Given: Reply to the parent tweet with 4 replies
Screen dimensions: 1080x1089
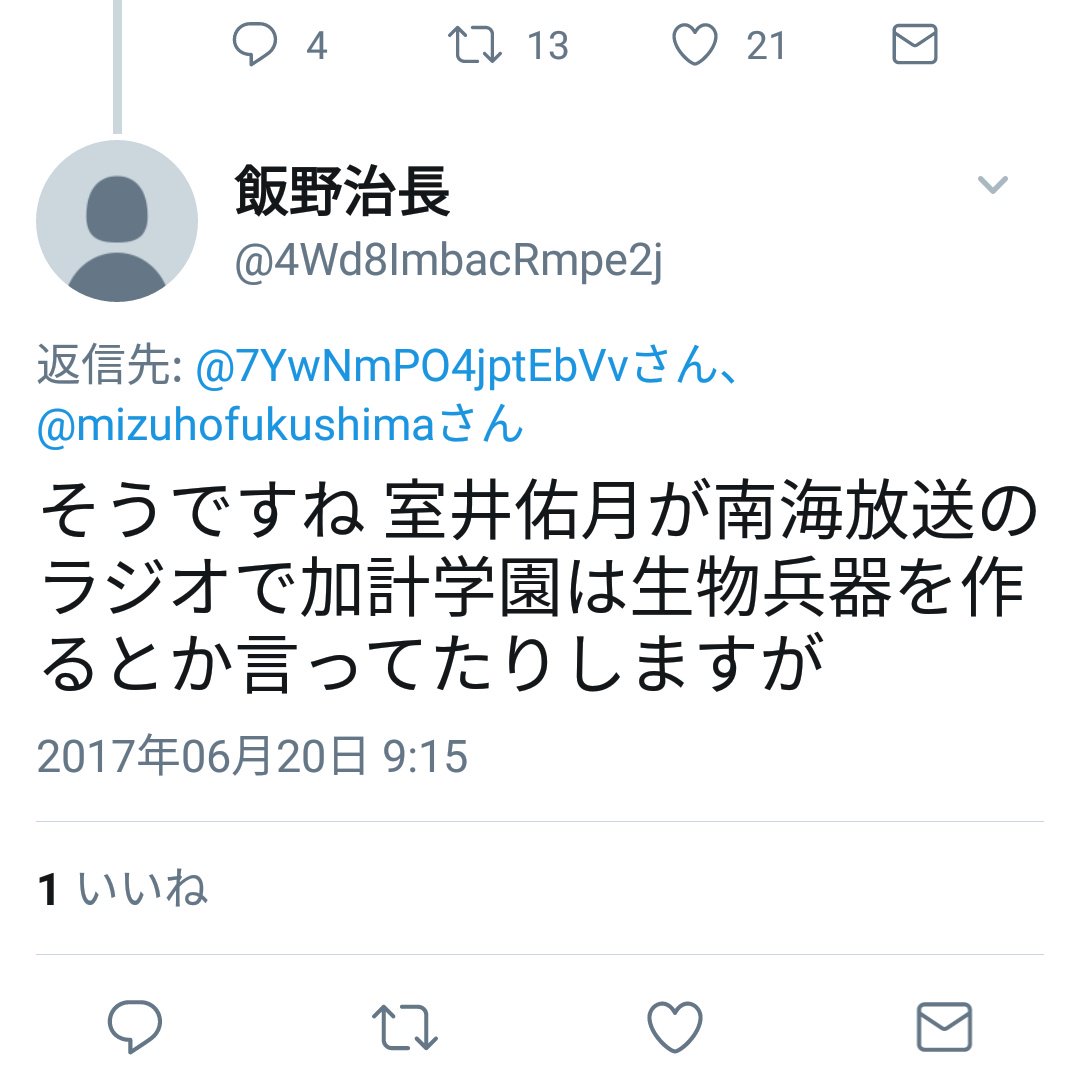Looking at the screenshot, I should 254,44.
